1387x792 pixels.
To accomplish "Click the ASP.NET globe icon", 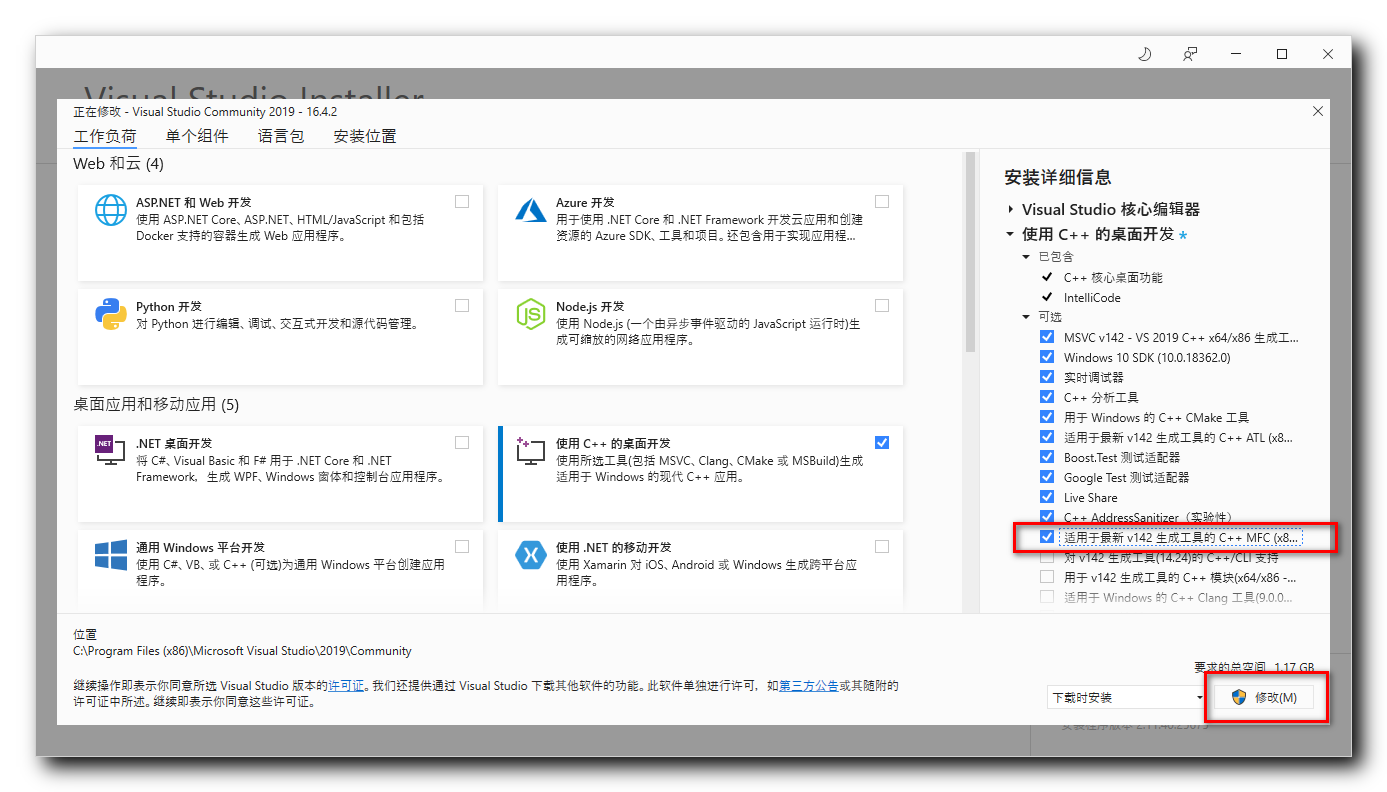I will (111, 210).
